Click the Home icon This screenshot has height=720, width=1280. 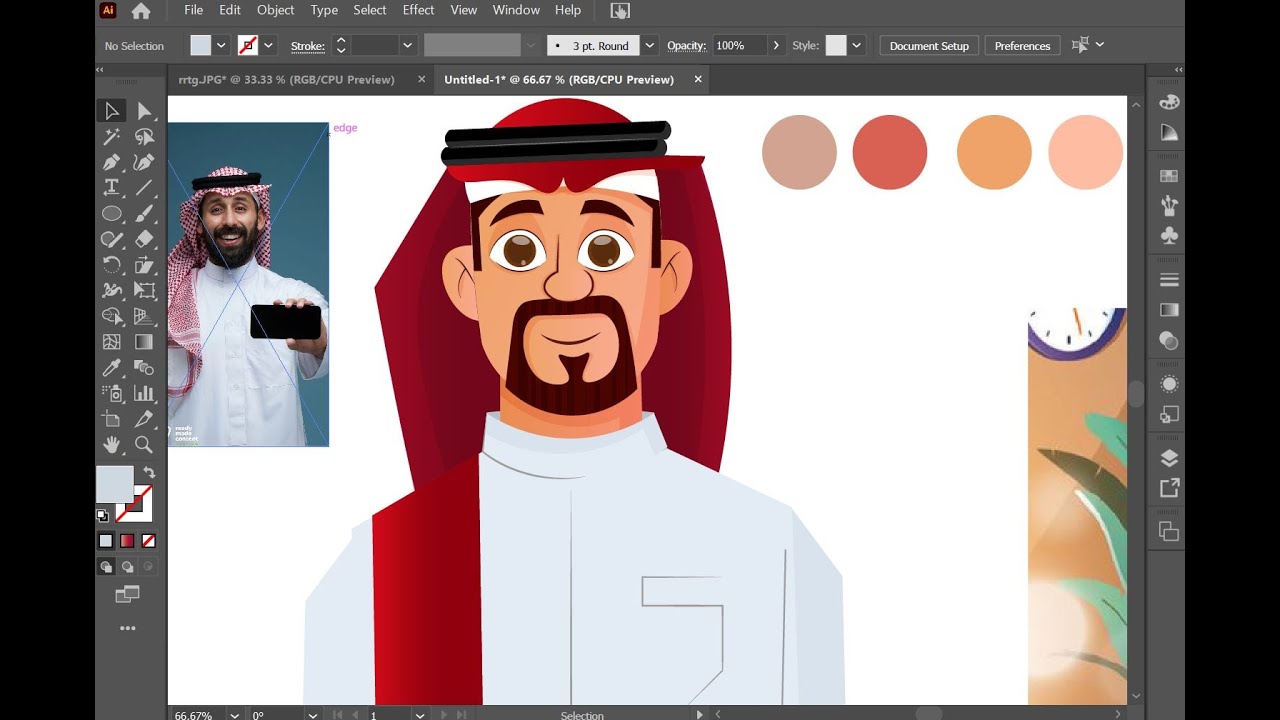point(141,11)
